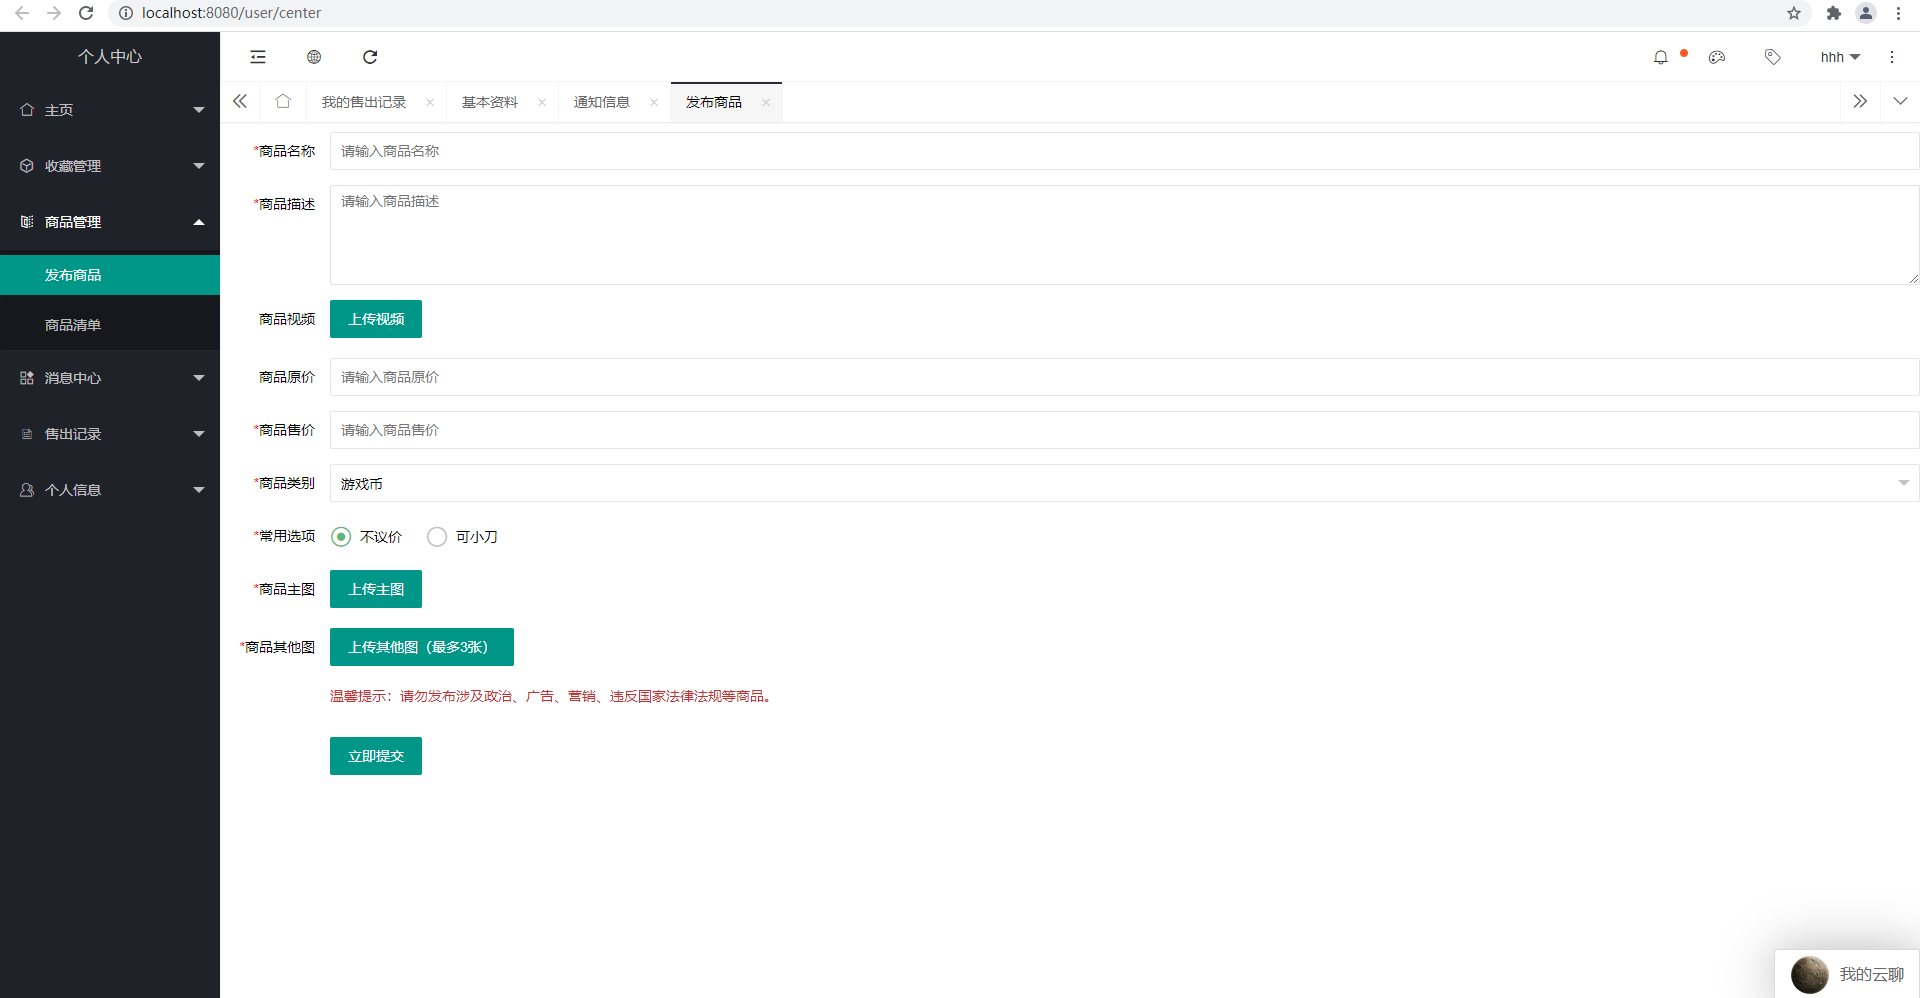Click the sidebar collapse menu icon
Image resolution: width=1920 pixels, height=998 pixels.
click(x=258, y=57)
